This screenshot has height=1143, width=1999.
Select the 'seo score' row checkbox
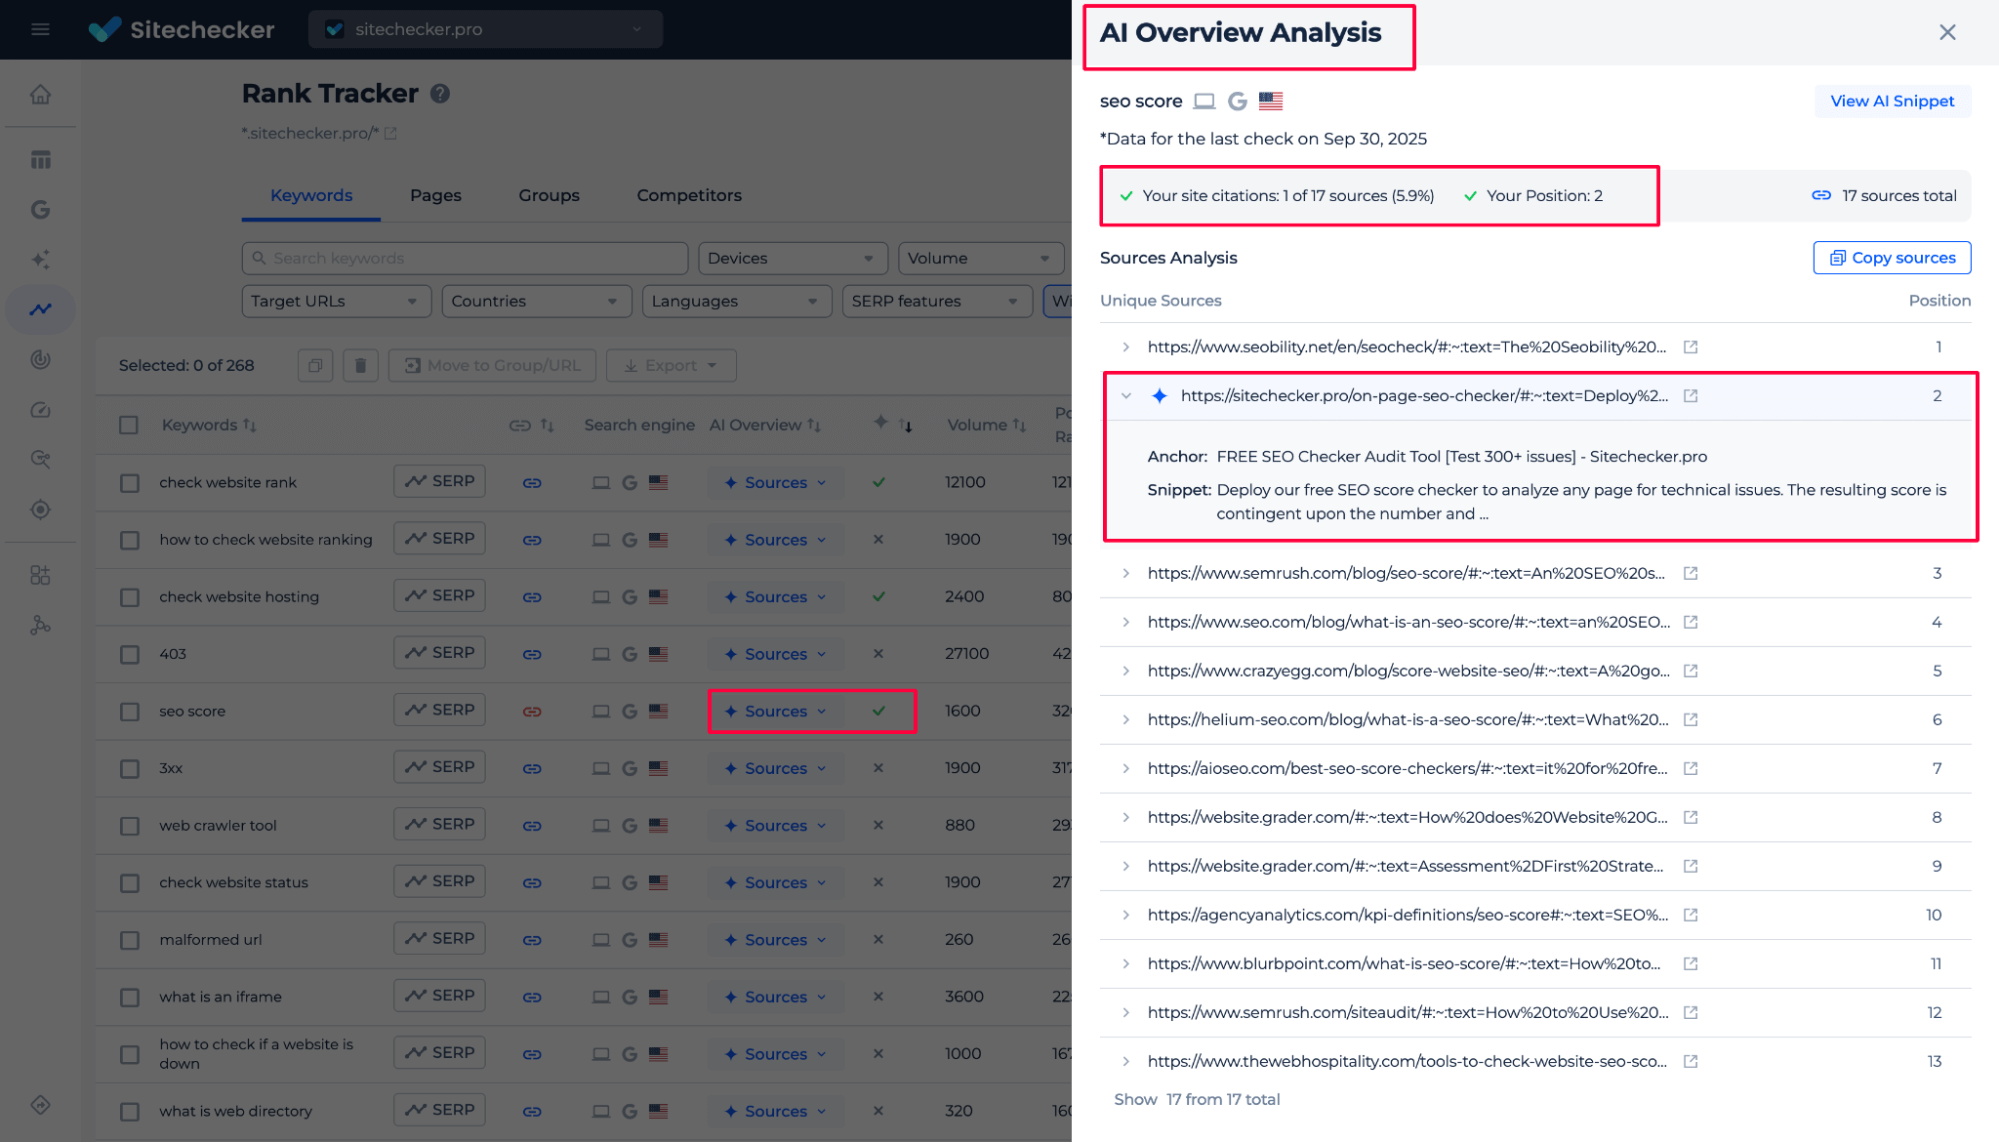click(130, 712)
